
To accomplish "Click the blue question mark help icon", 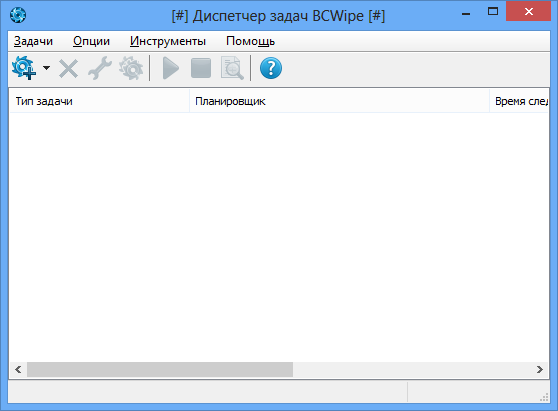I will click(x=271, y=68).
